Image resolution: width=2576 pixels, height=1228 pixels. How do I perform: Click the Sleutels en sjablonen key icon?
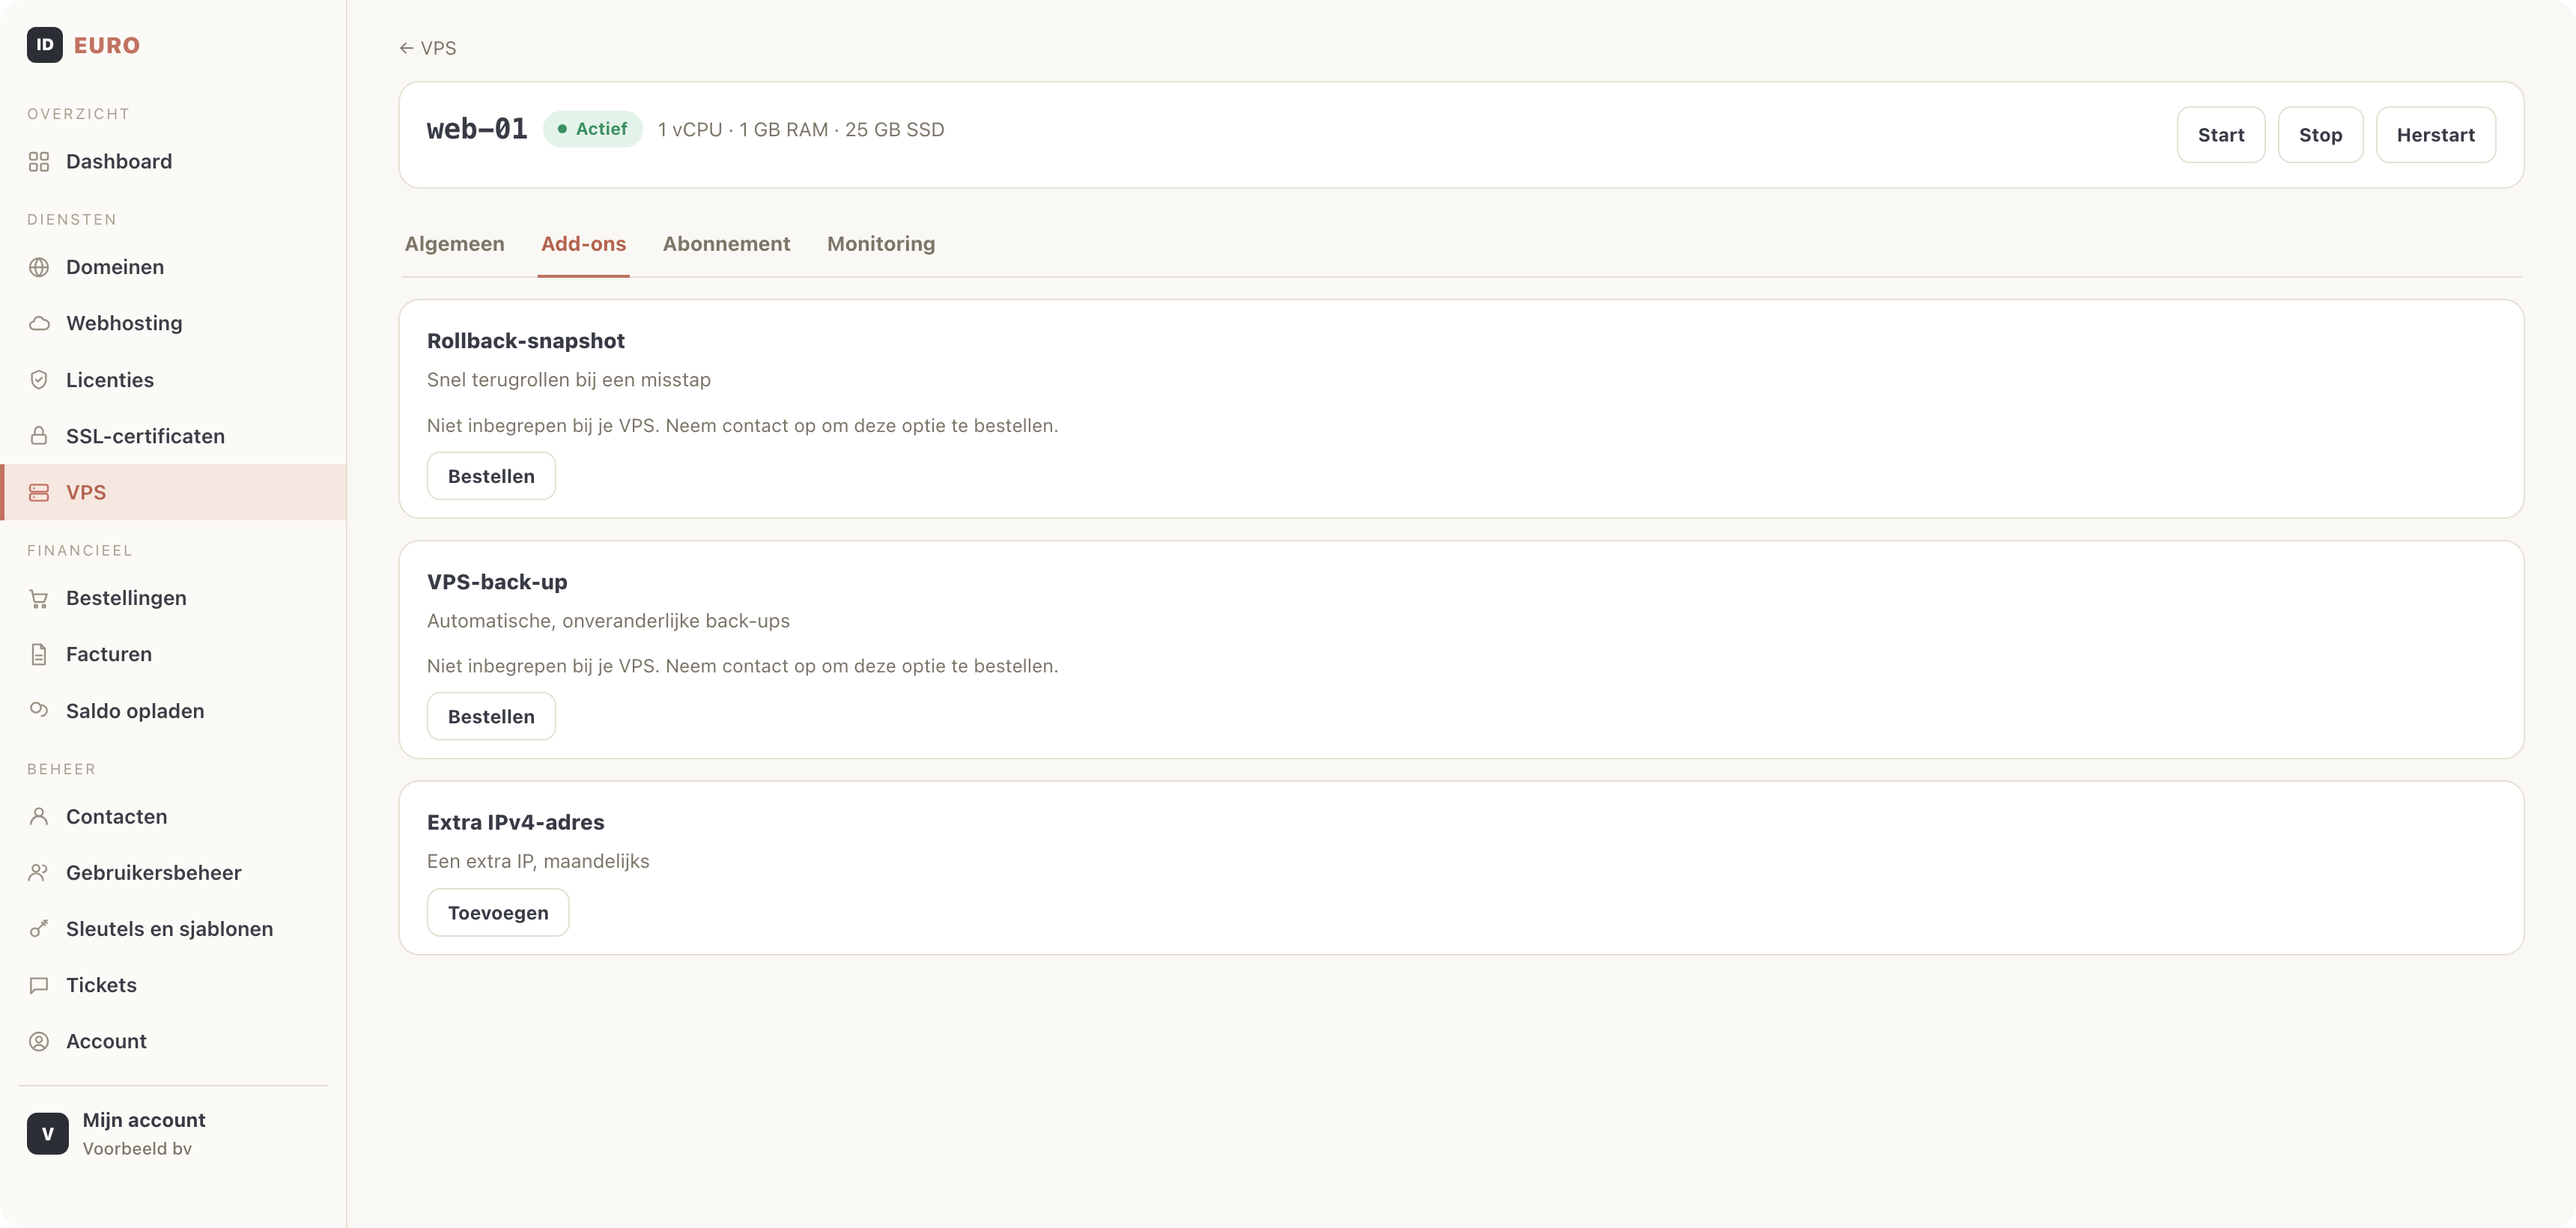click(39, 928)
